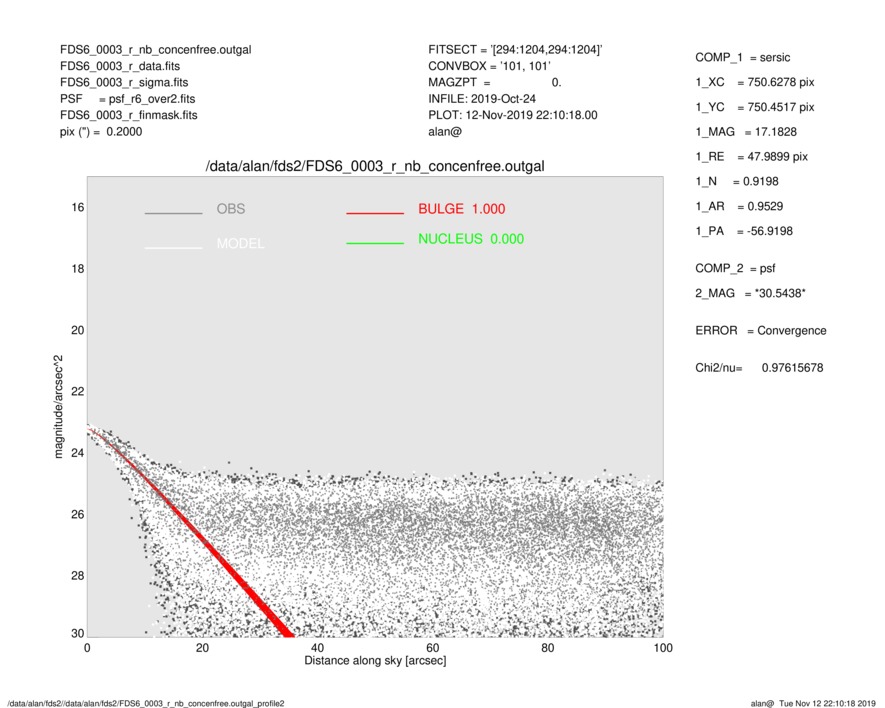
Task: Click the MODEL legend label
Action: click(x=240, y=243)
